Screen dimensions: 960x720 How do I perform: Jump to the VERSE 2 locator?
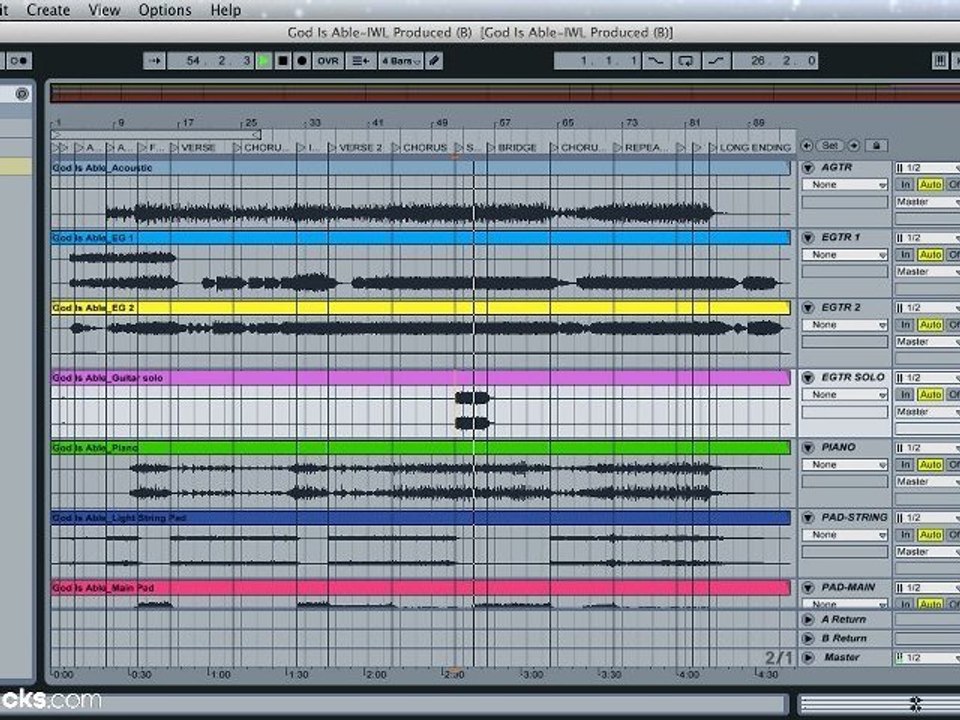pyautogui.click(x=356, y=148)
